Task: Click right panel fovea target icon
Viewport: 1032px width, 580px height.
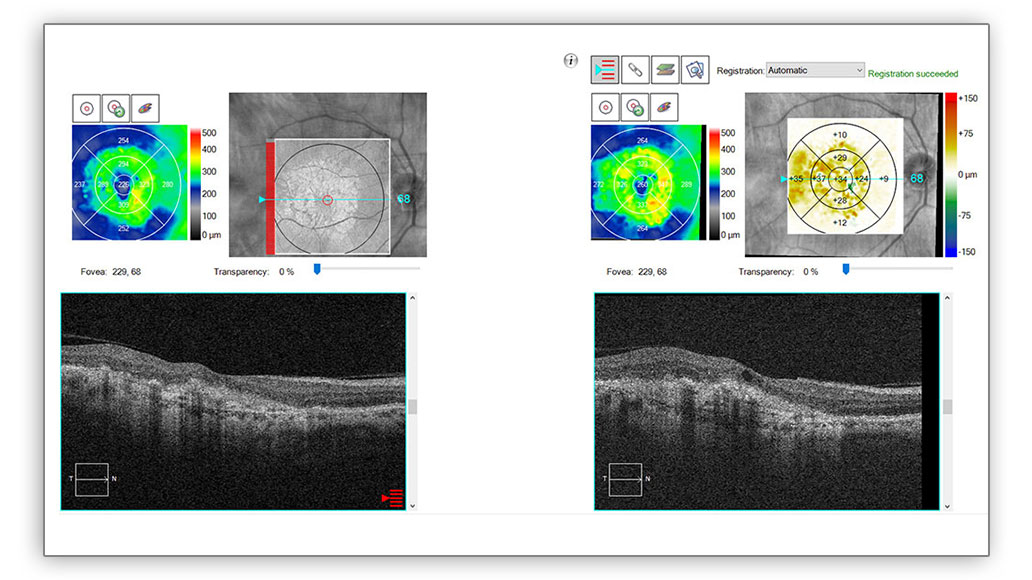Action: click(x=605, y=108)
